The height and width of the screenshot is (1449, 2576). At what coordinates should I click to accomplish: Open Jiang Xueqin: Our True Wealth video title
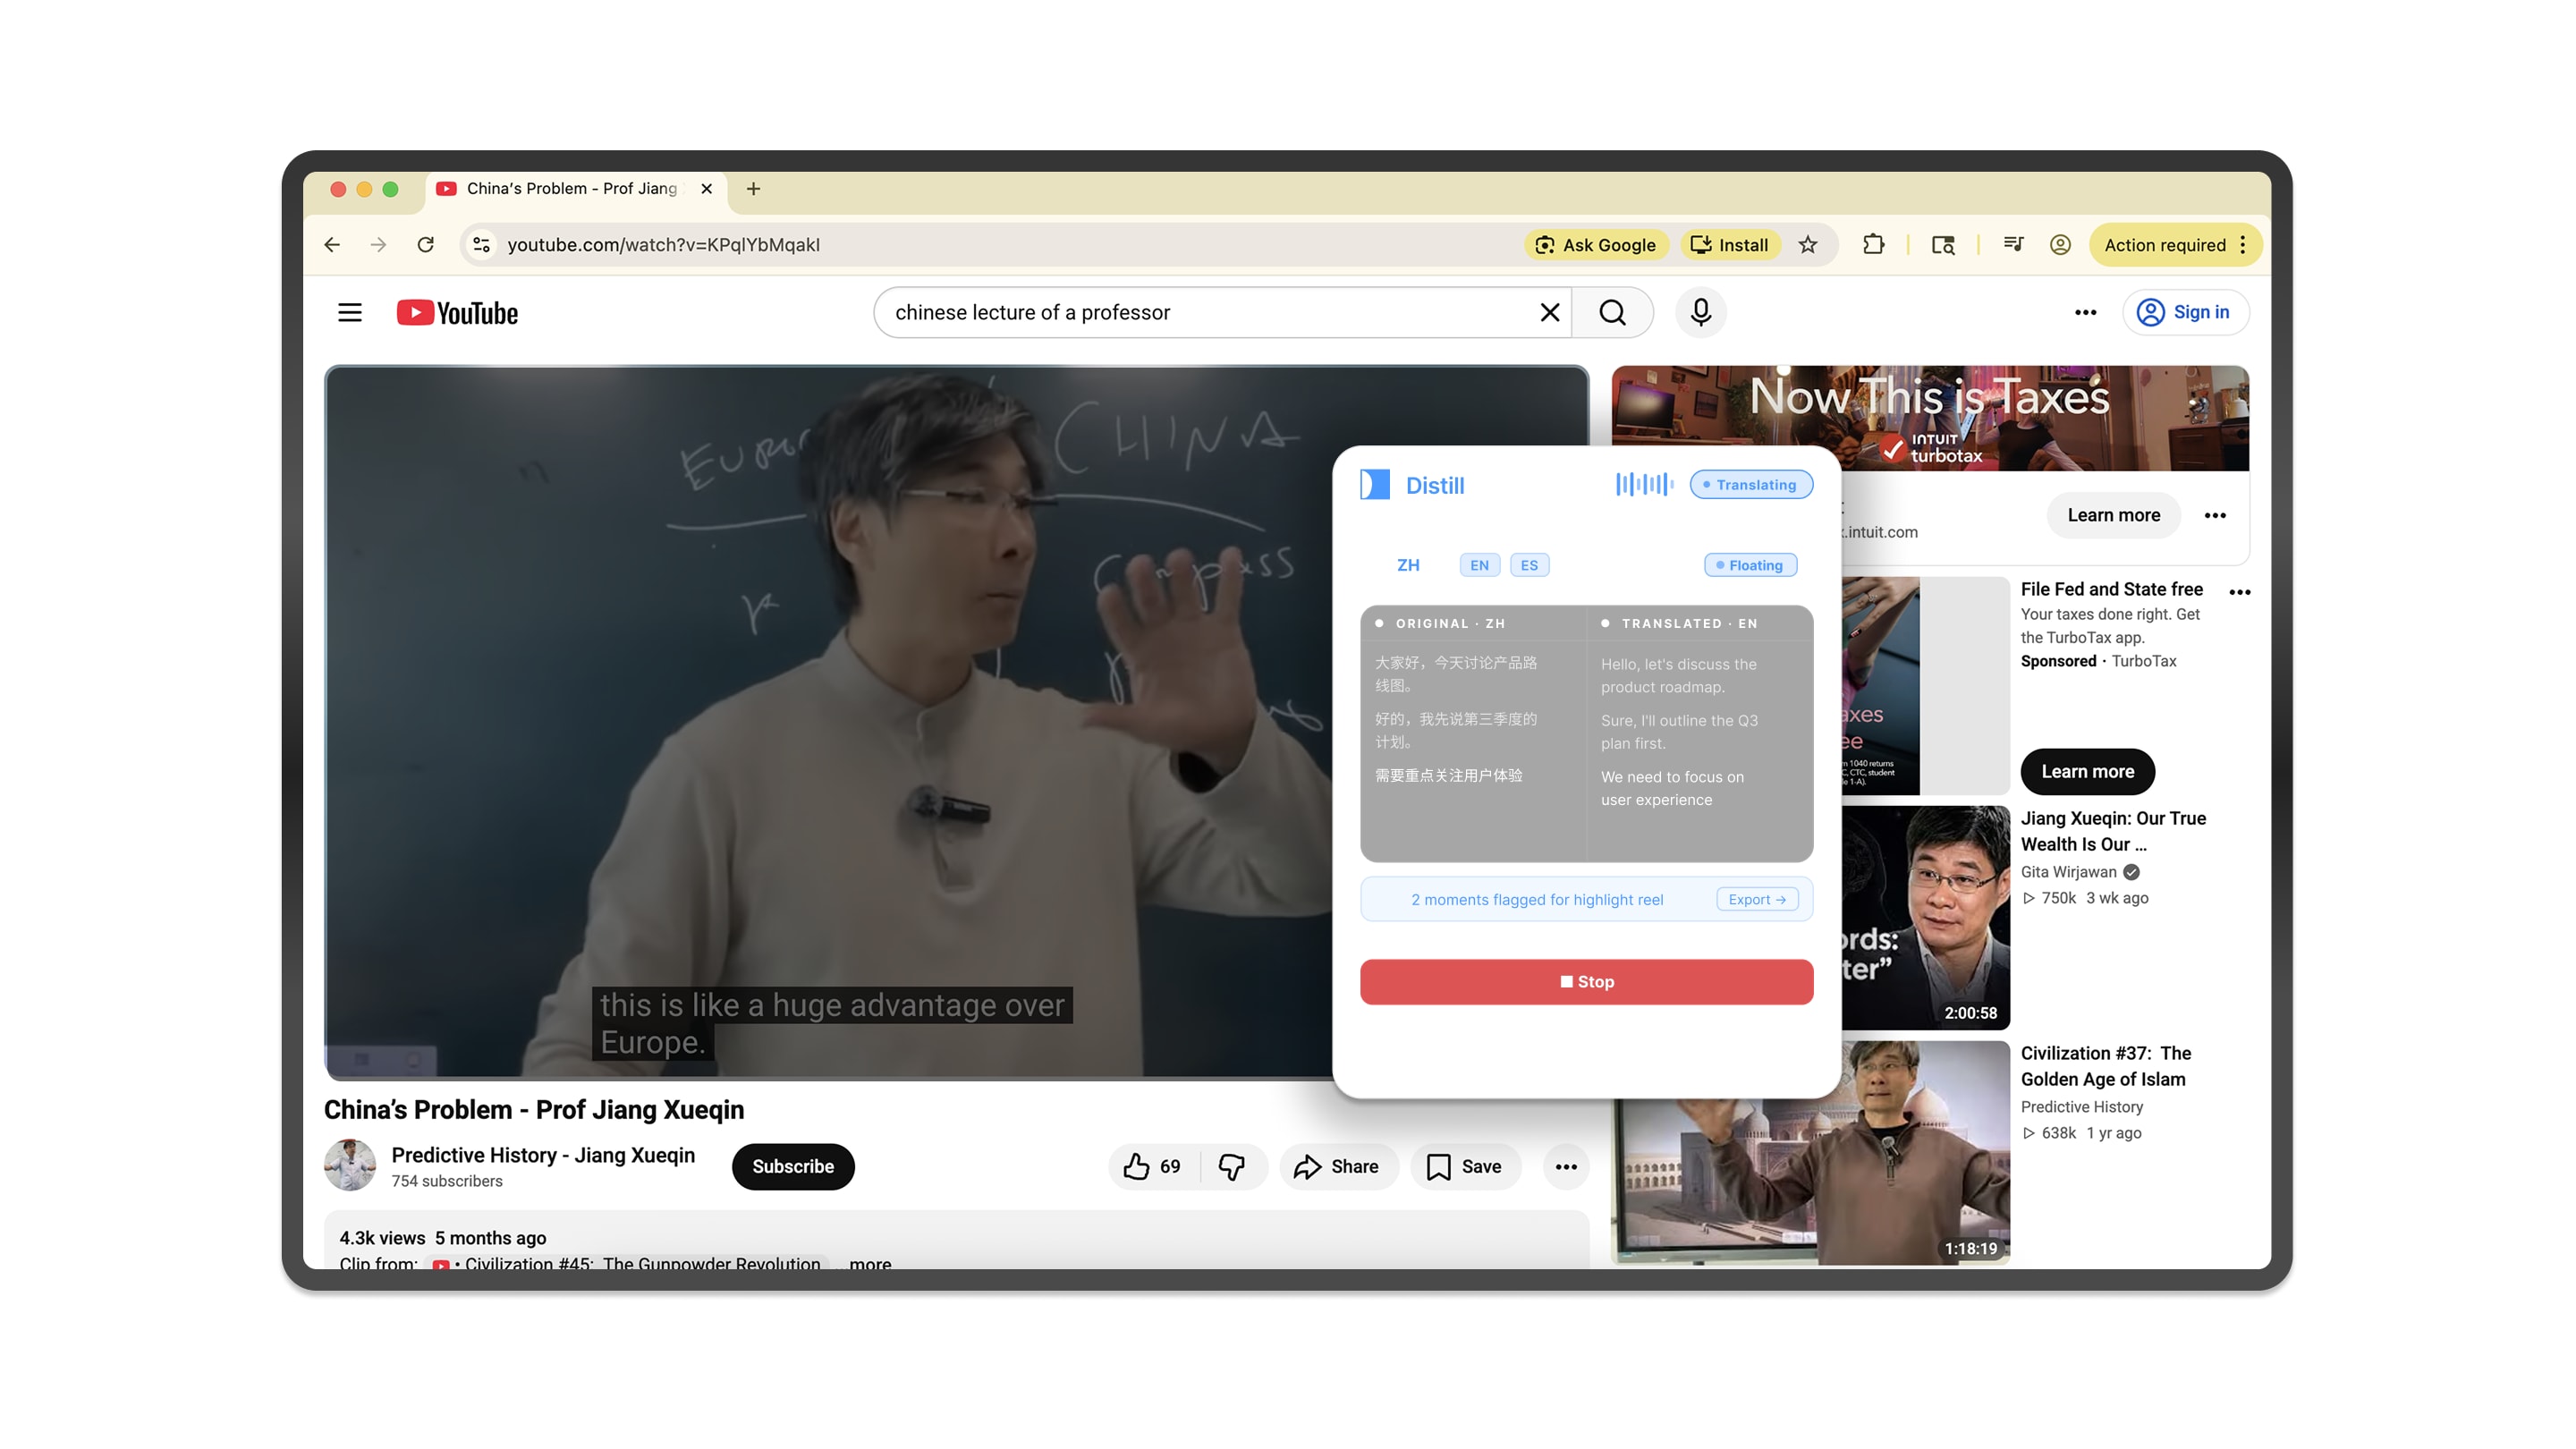[2113, 831]
